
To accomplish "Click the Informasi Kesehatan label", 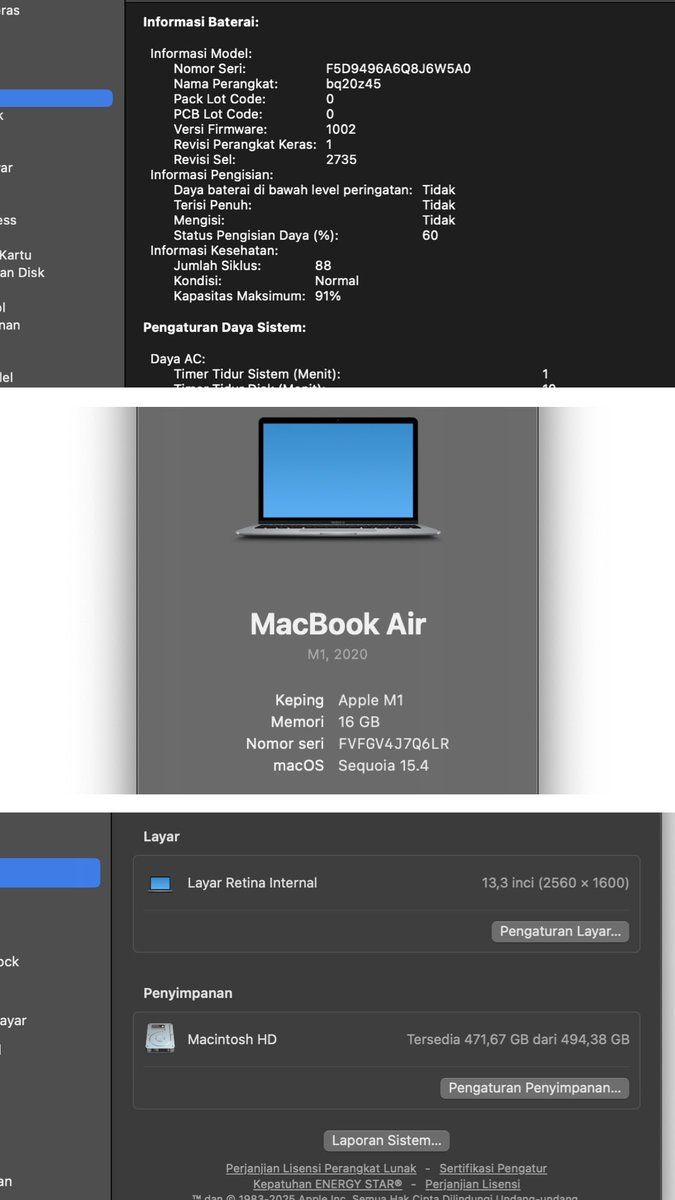I will coord(214,251).
